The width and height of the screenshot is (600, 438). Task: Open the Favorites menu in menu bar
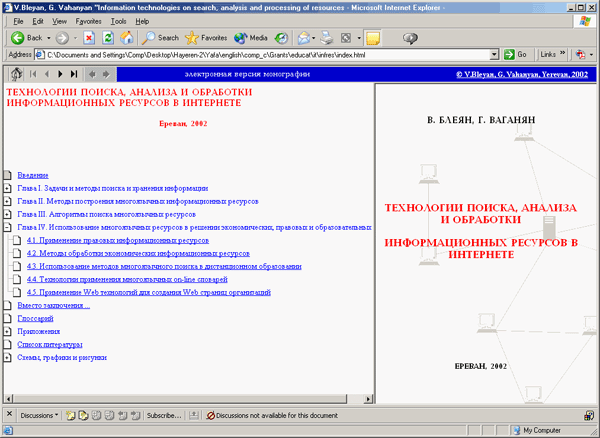(x=87, y=20)
